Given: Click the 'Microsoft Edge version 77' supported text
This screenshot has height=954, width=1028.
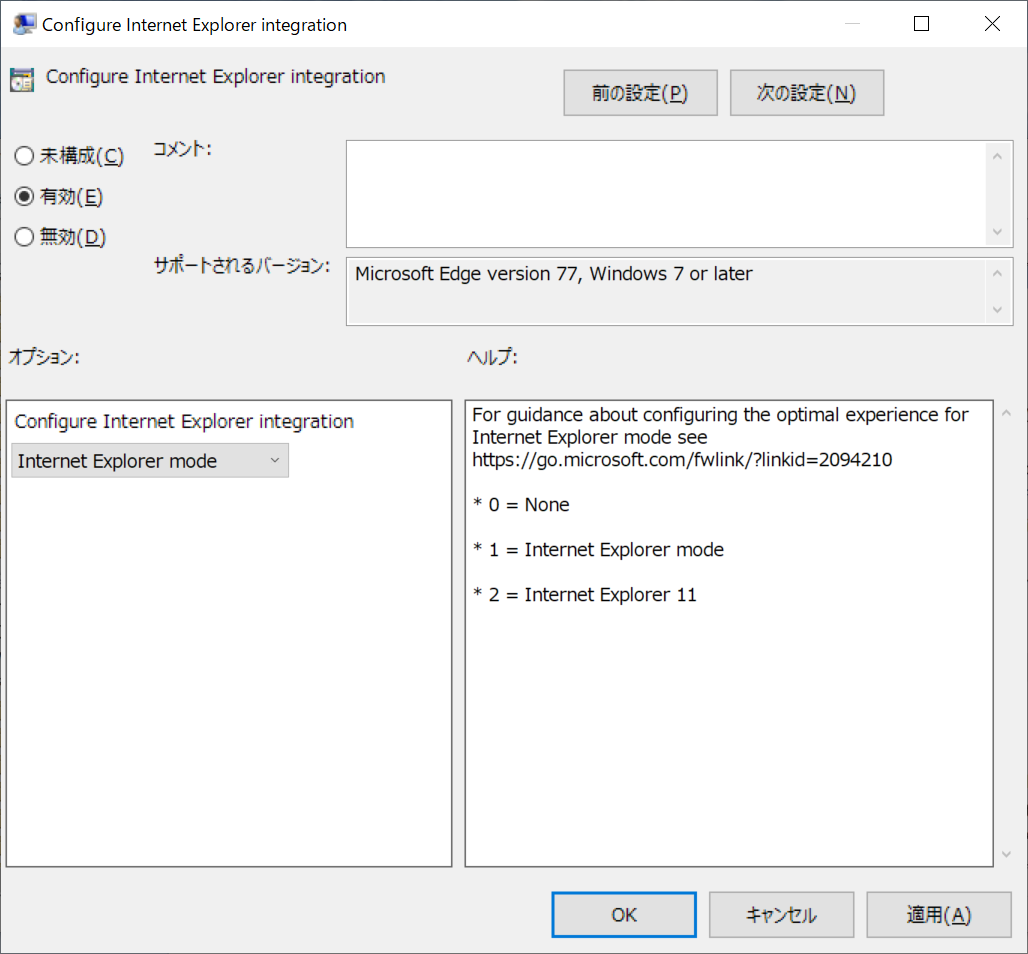Looking at the screenshot, I should 553,273.
